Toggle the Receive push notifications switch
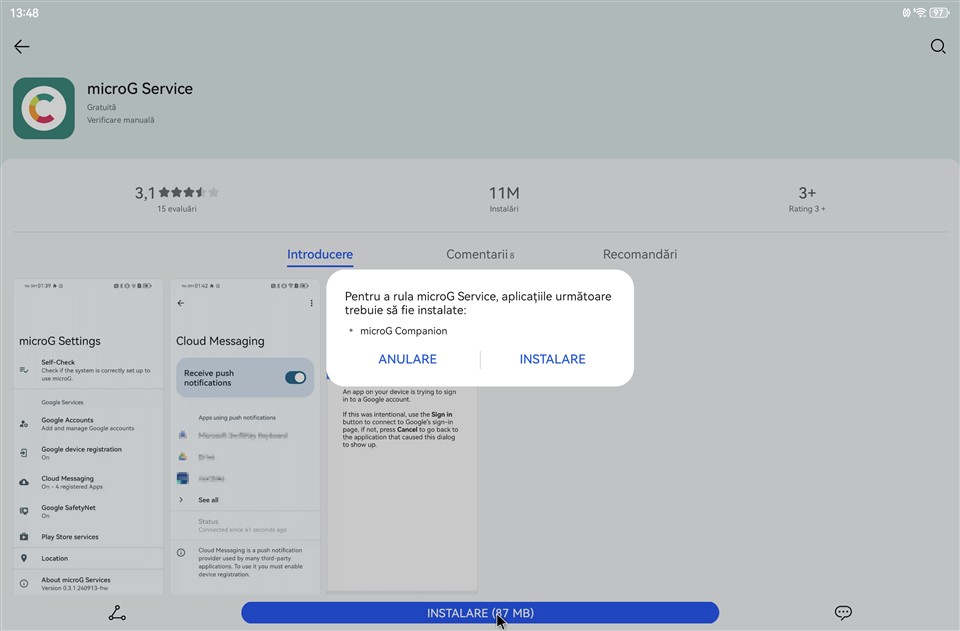This screenshot has width=960, height=631. [295, 377]
